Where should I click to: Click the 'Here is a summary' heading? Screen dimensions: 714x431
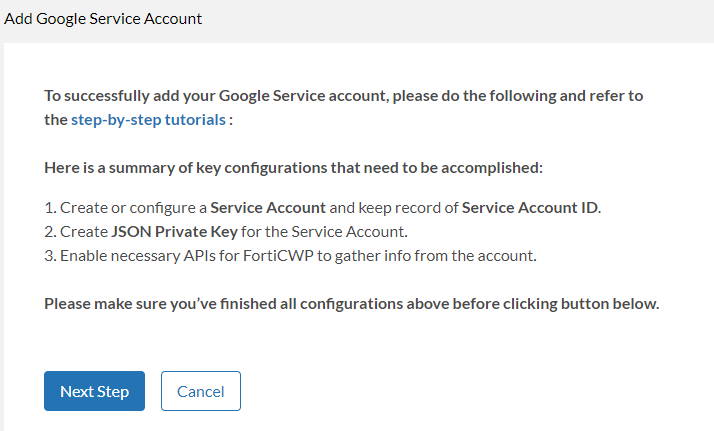[293, 168]
